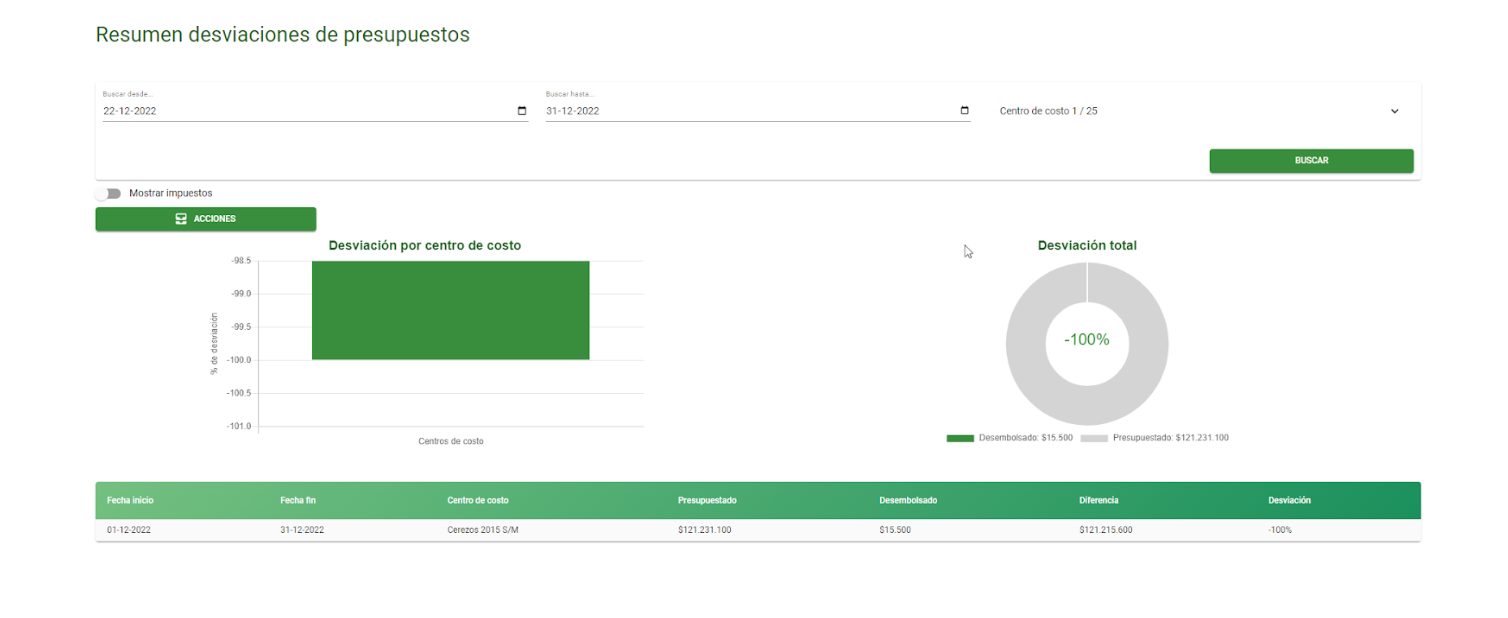Open calendar picker in Buscar hasta field
The image size is (1508, 618).
[964, 111]
